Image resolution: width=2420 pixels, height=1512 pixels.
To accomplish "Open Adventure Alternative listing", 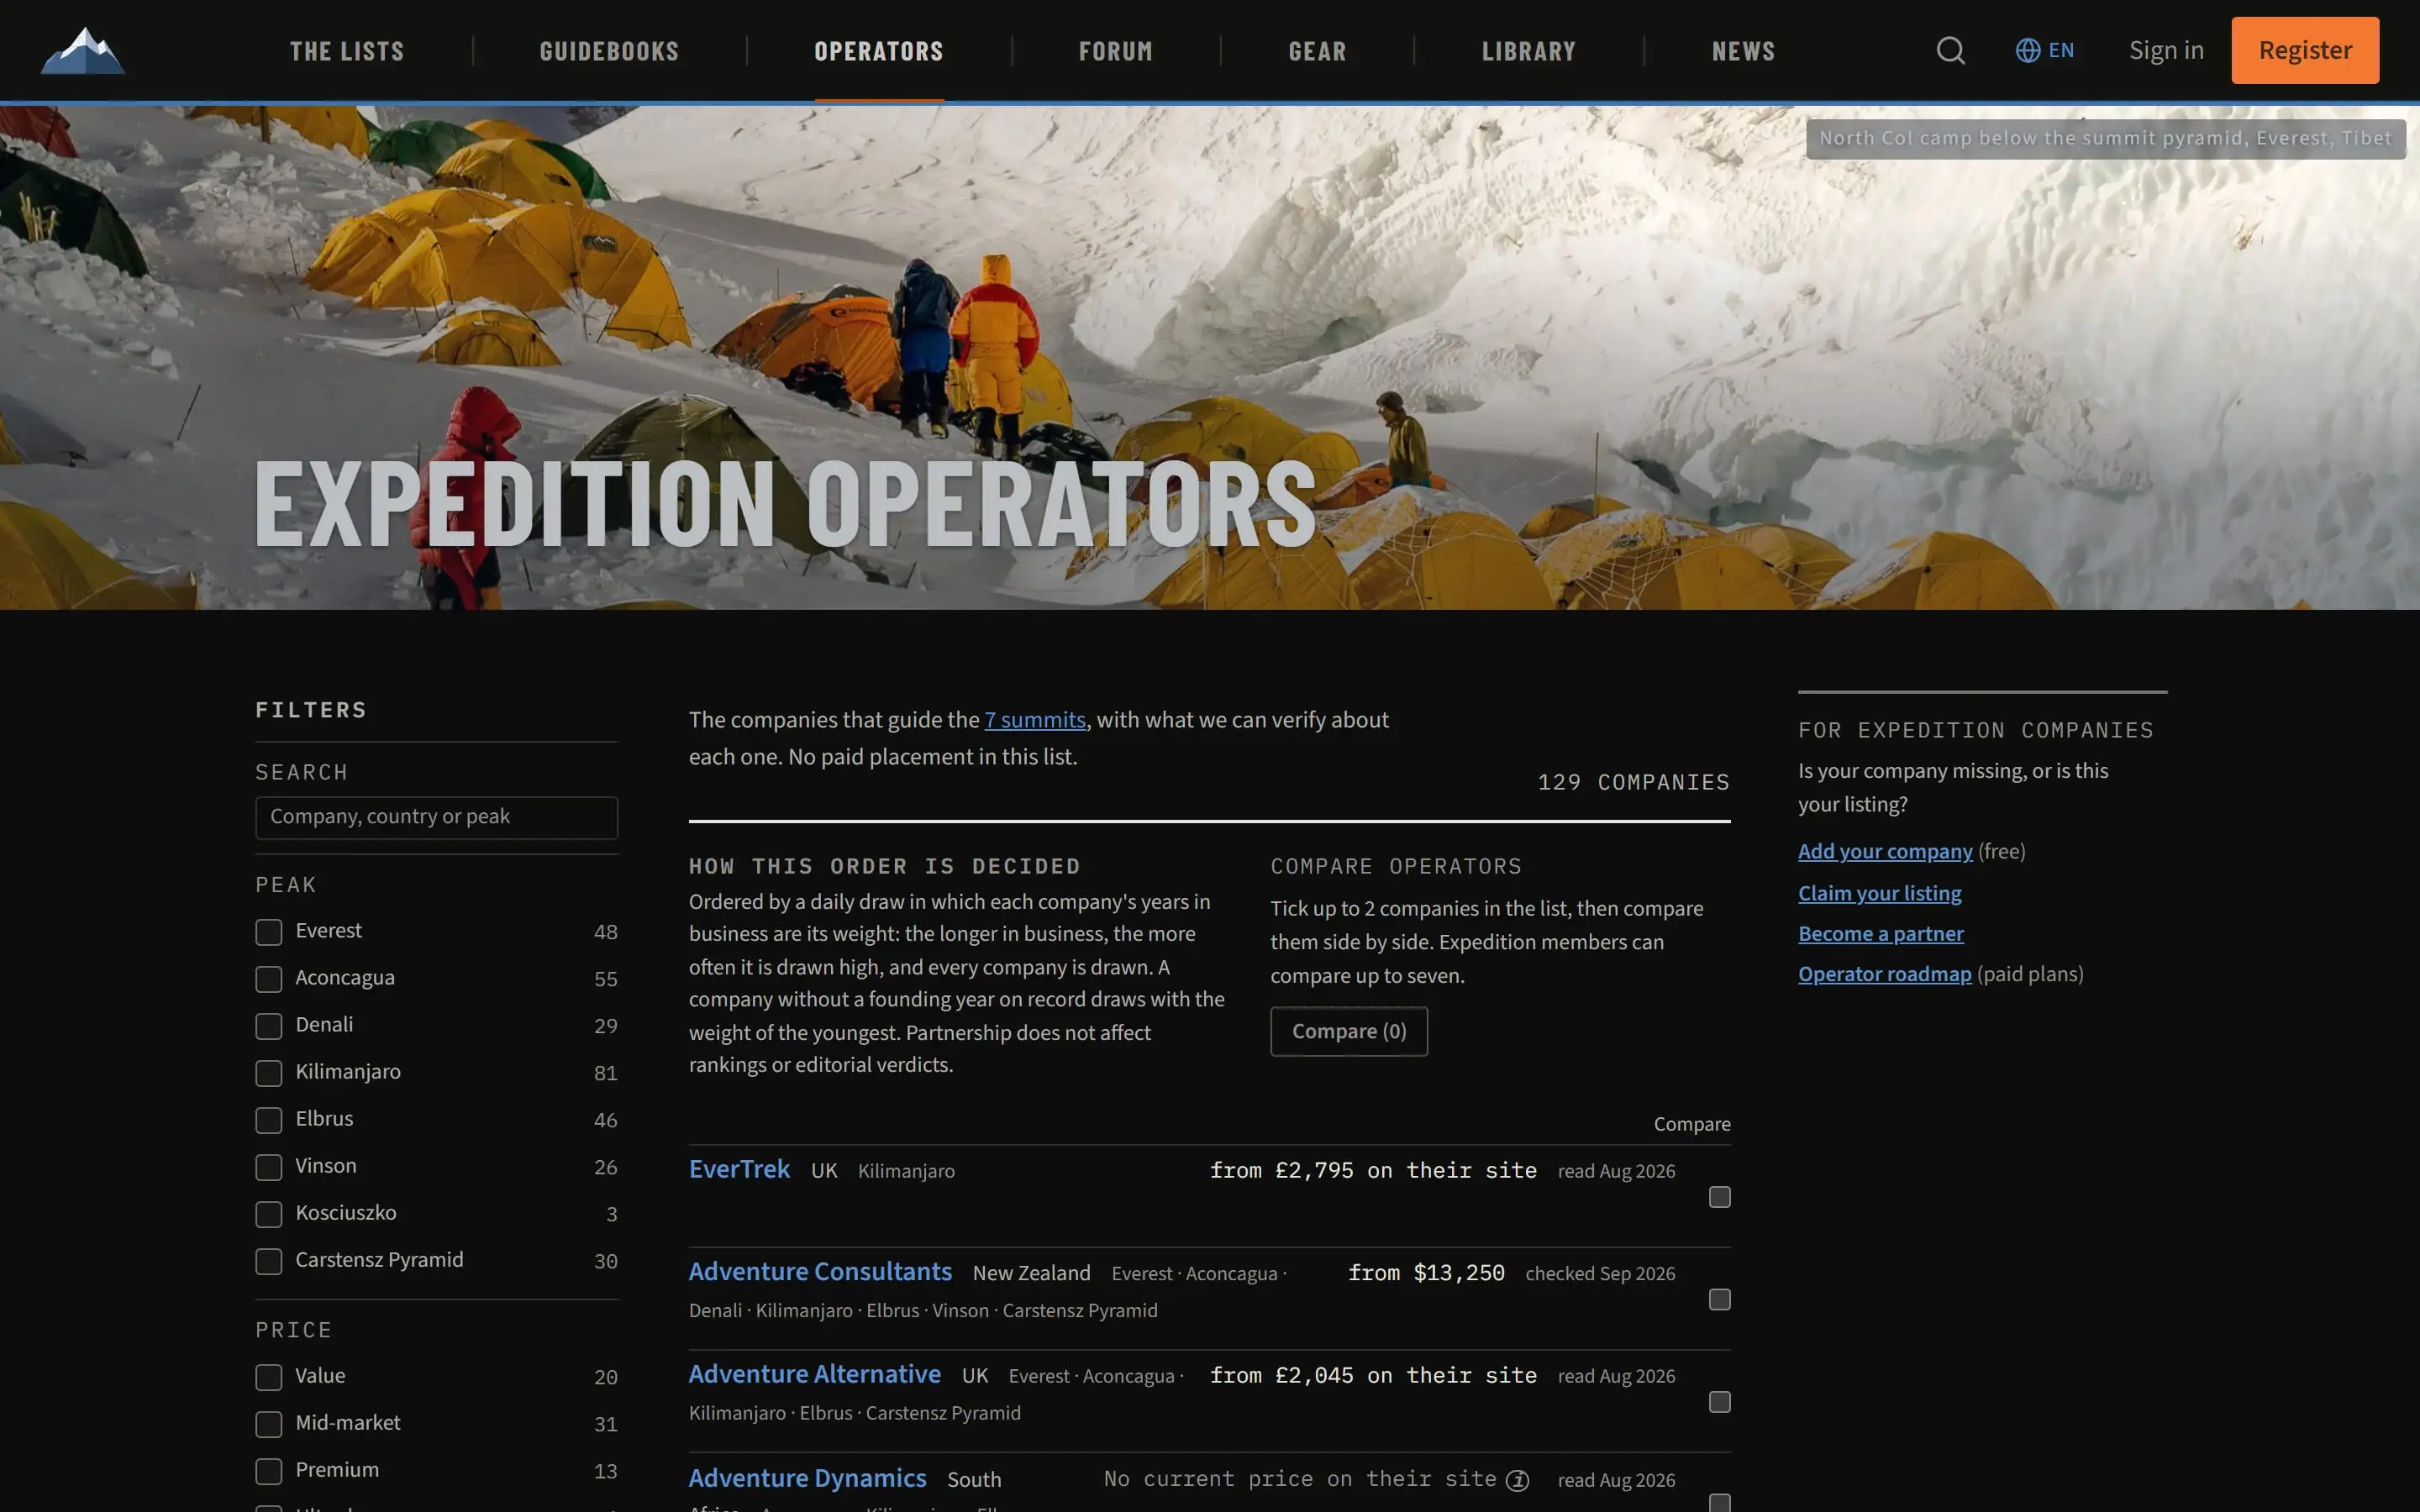I will point(814,1374).
